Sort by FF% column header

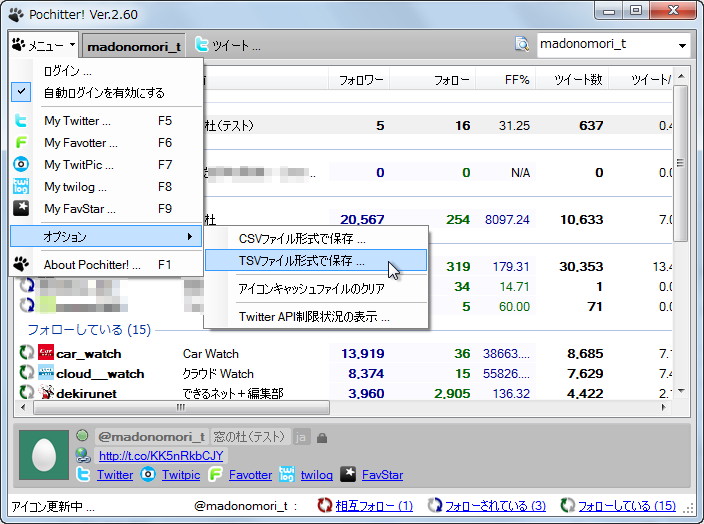506,80
